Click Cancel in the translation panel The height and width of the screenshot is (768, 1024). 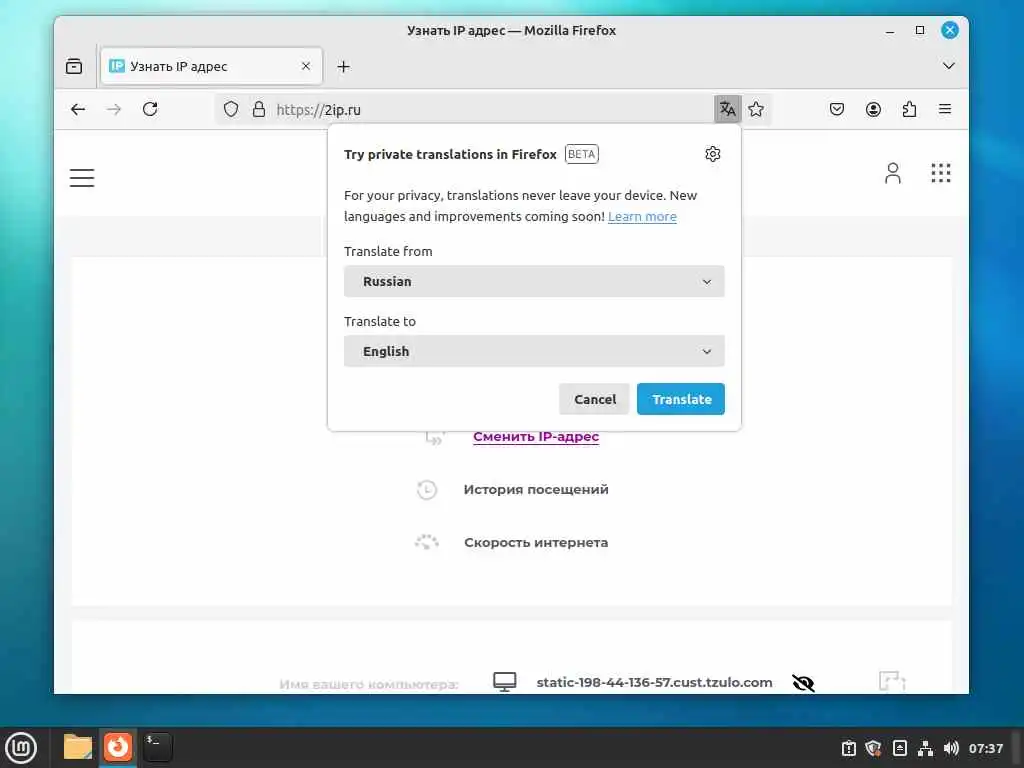[x=594, y=399]
